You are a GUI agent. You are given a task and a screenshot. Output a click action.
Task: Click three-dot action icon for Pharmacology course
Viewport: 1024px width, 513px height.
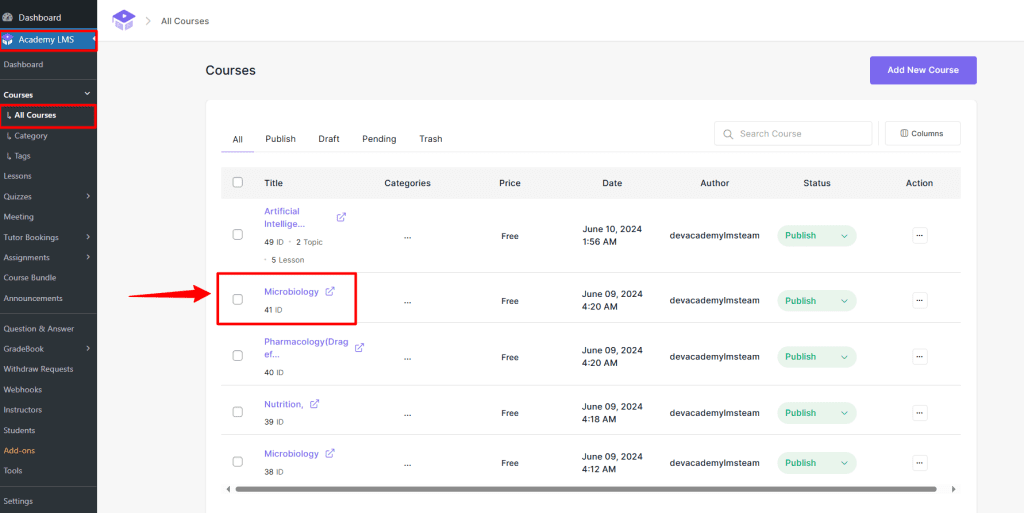[x=919, y=357]
